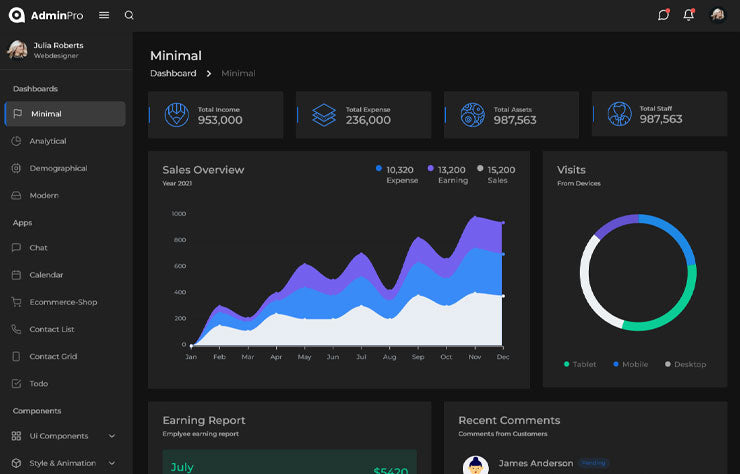Click the user avatar in top bar
Screen dimensions: 740x474
717,15
